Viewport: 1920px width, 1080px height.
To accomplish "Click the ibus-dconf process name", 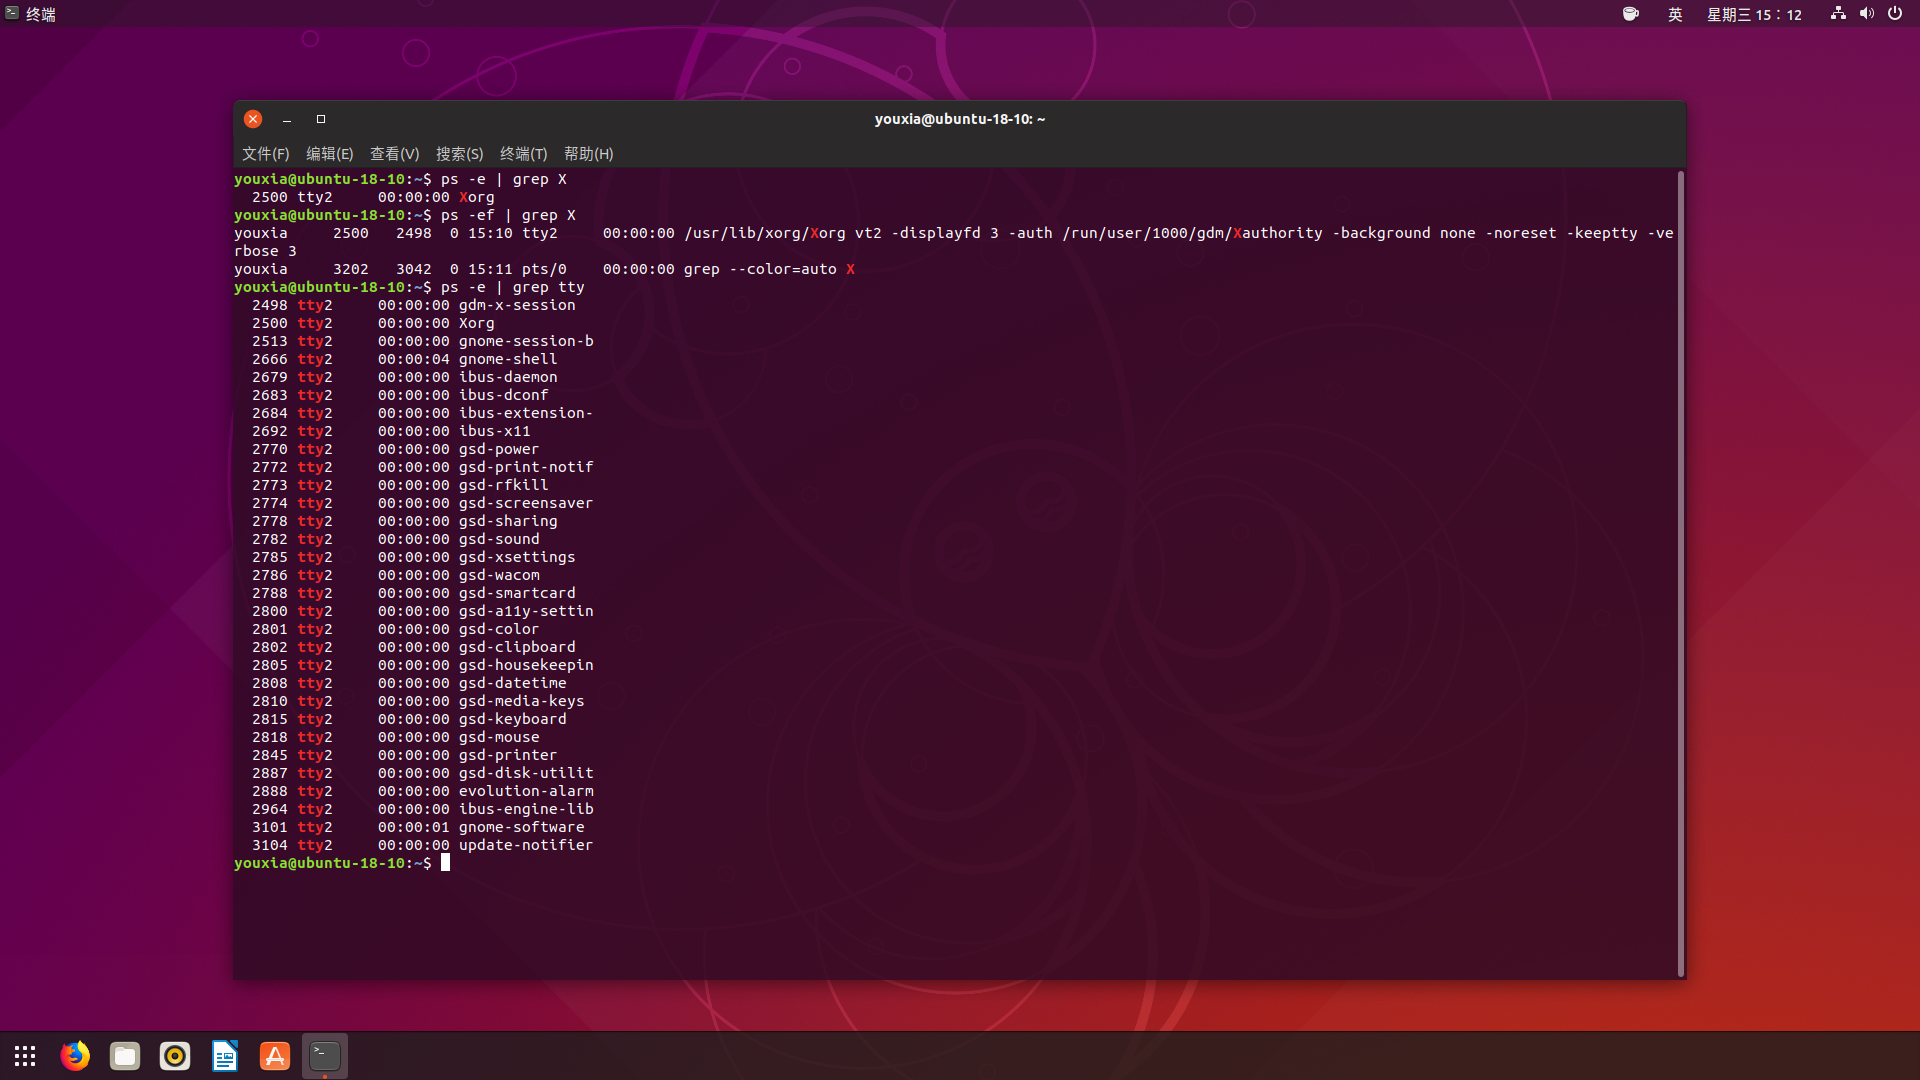I will pos(503,395).
